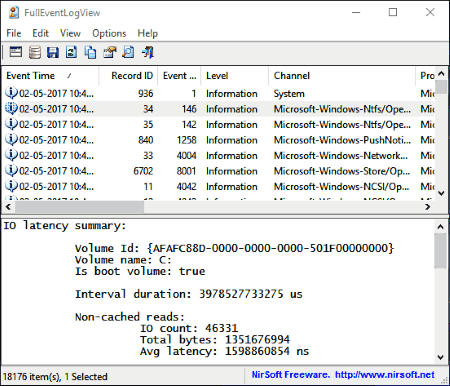Click the details pane vertical scrollbar thumb
This screenshot has height=386, width=450.
click(440, 251)
